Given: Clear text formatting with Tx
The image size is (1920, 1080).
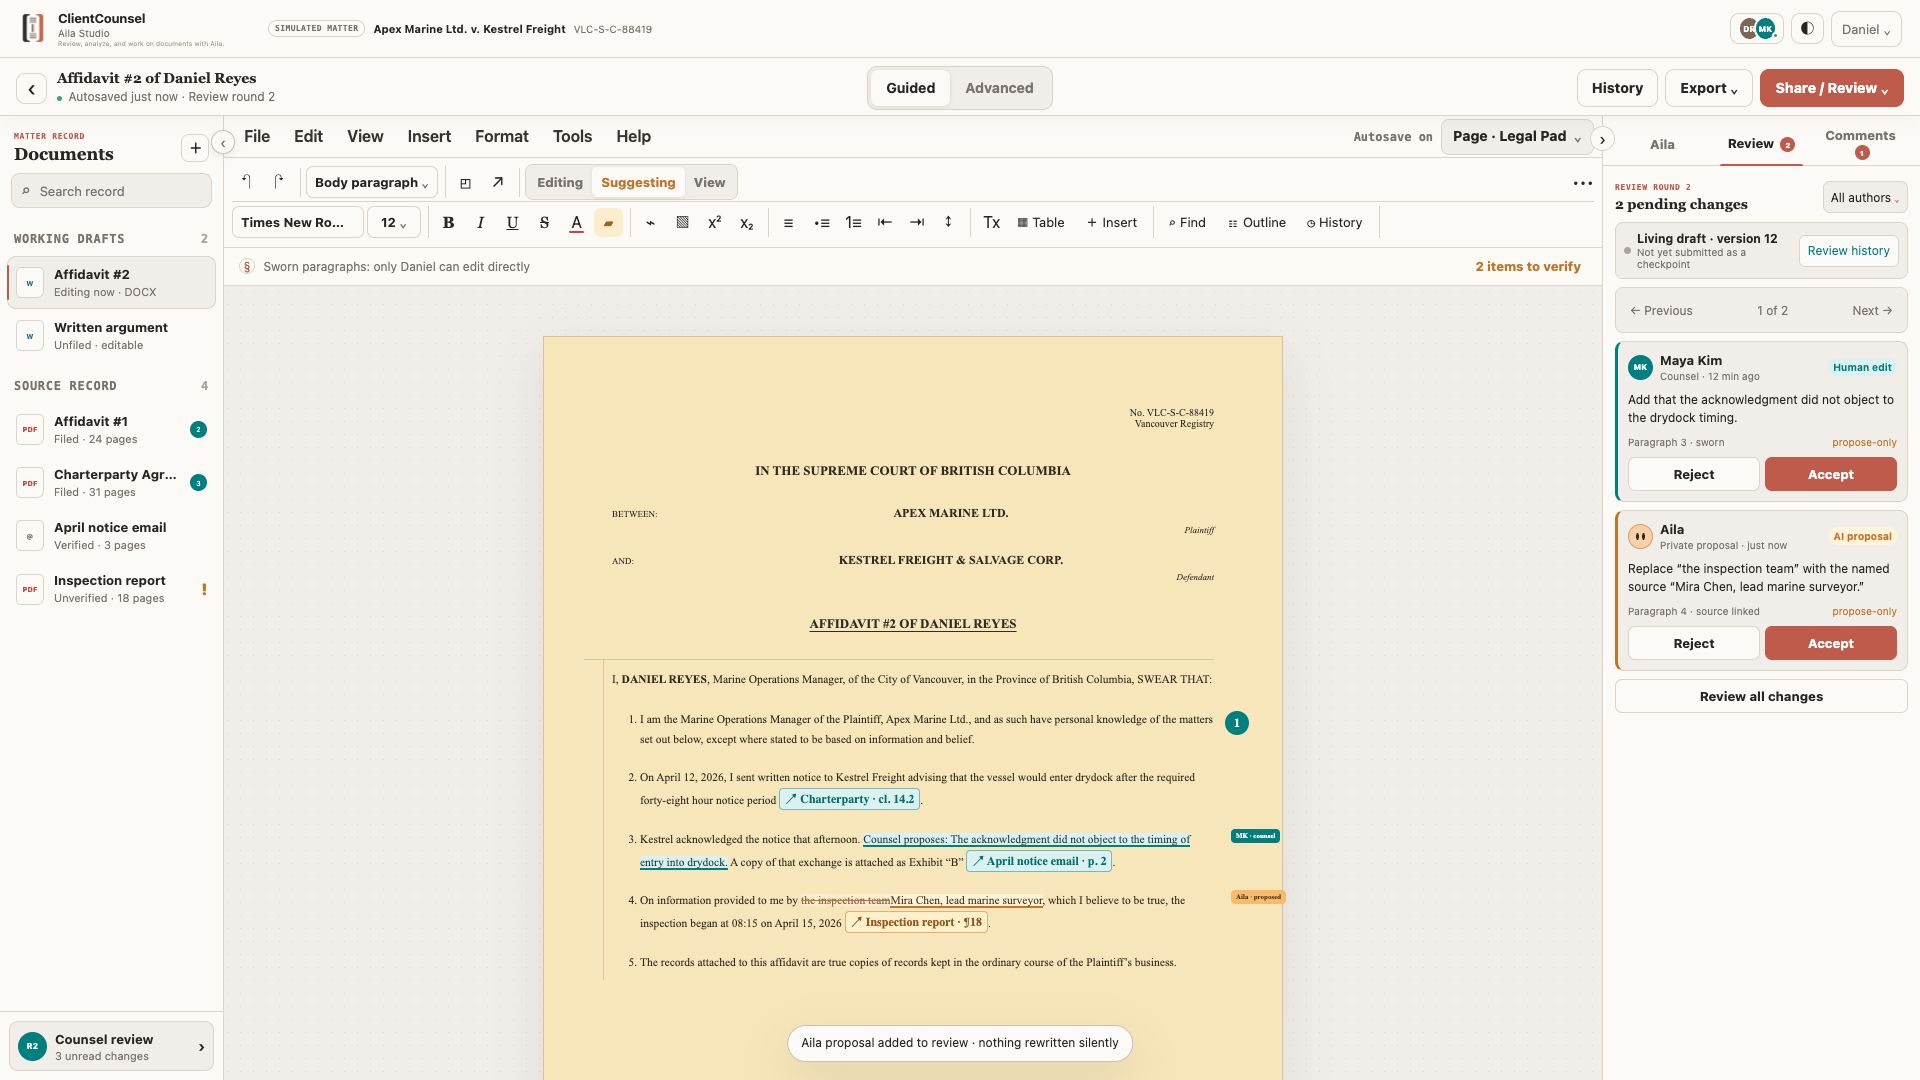Looking at the screenshot, I should (x=991, y=223).
